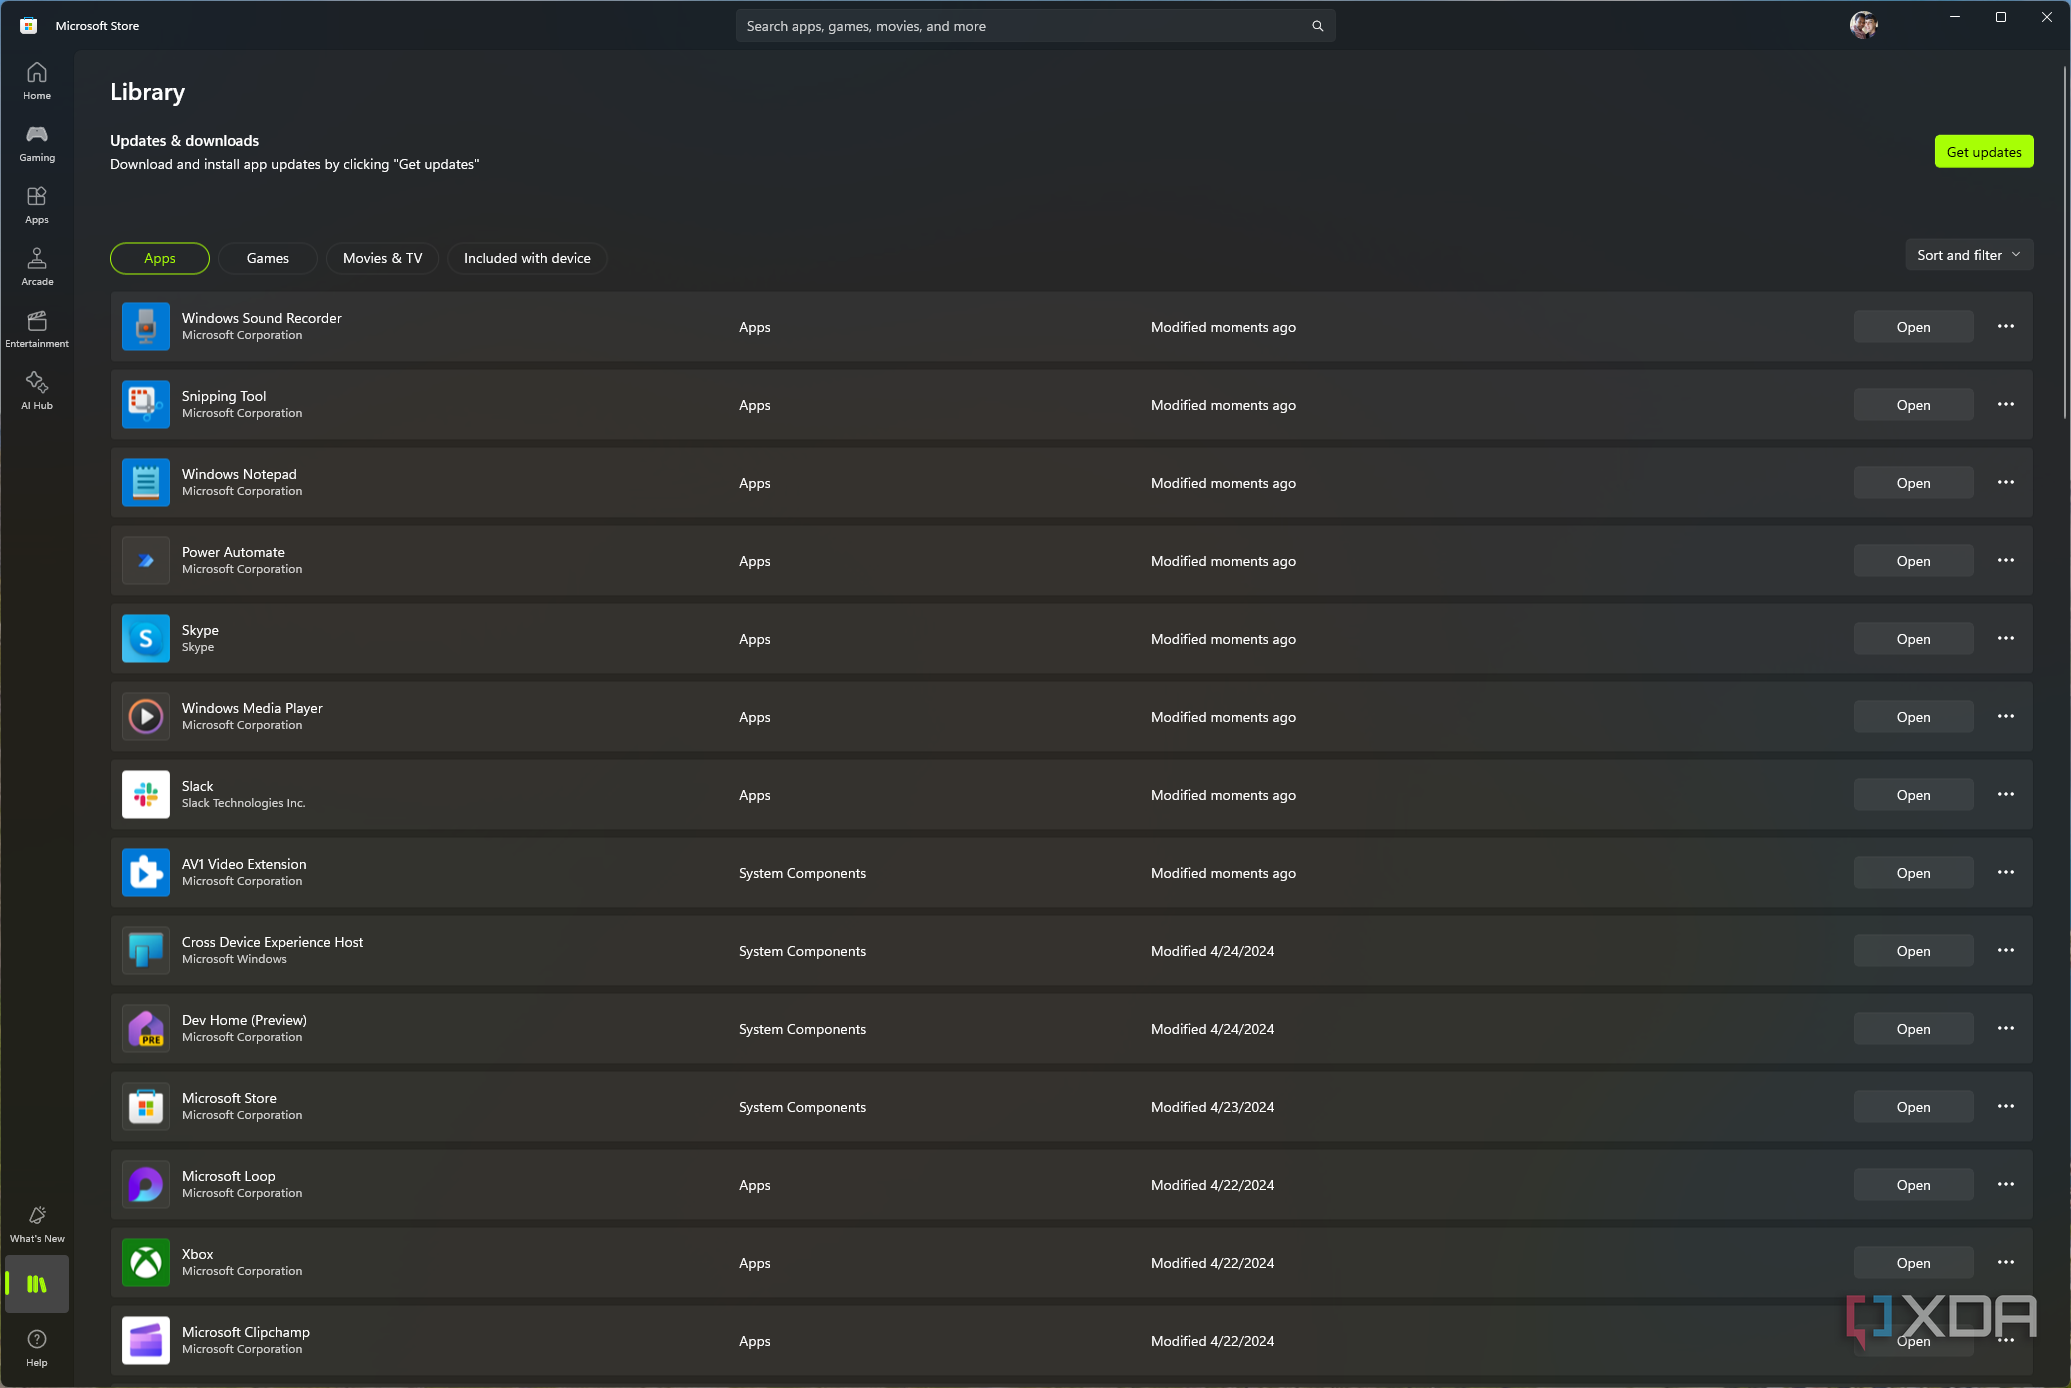This screenshot has height=1388, width=2071.
Task: Click the vertical scrollbar thumb
Action: click(2065, 243)
